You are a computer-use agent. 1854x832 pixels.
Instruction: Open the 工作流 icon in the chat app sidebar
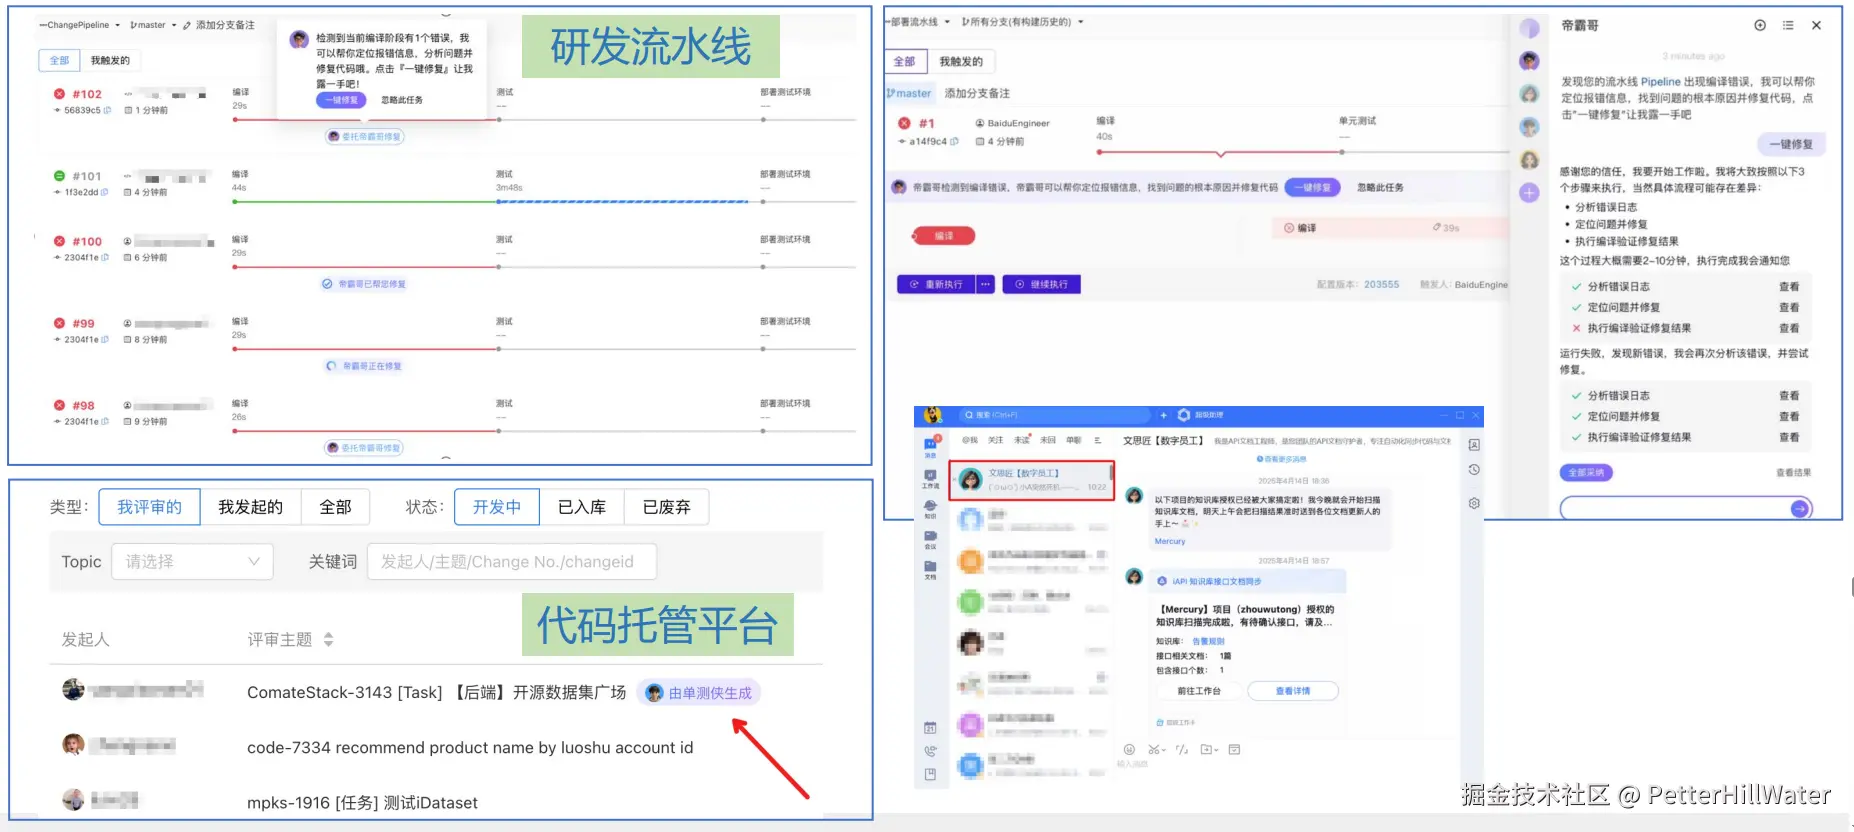(x=931, y=479)
